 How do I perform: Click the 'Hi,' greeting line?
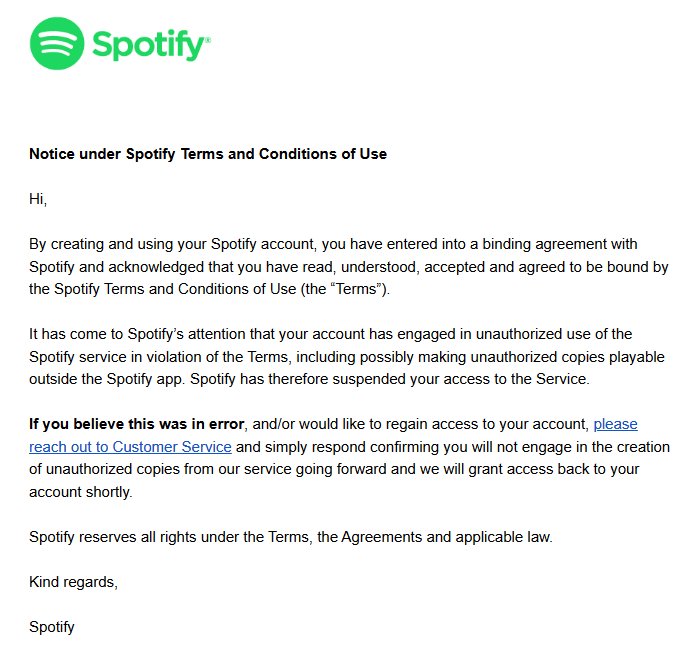coord(38,199)
